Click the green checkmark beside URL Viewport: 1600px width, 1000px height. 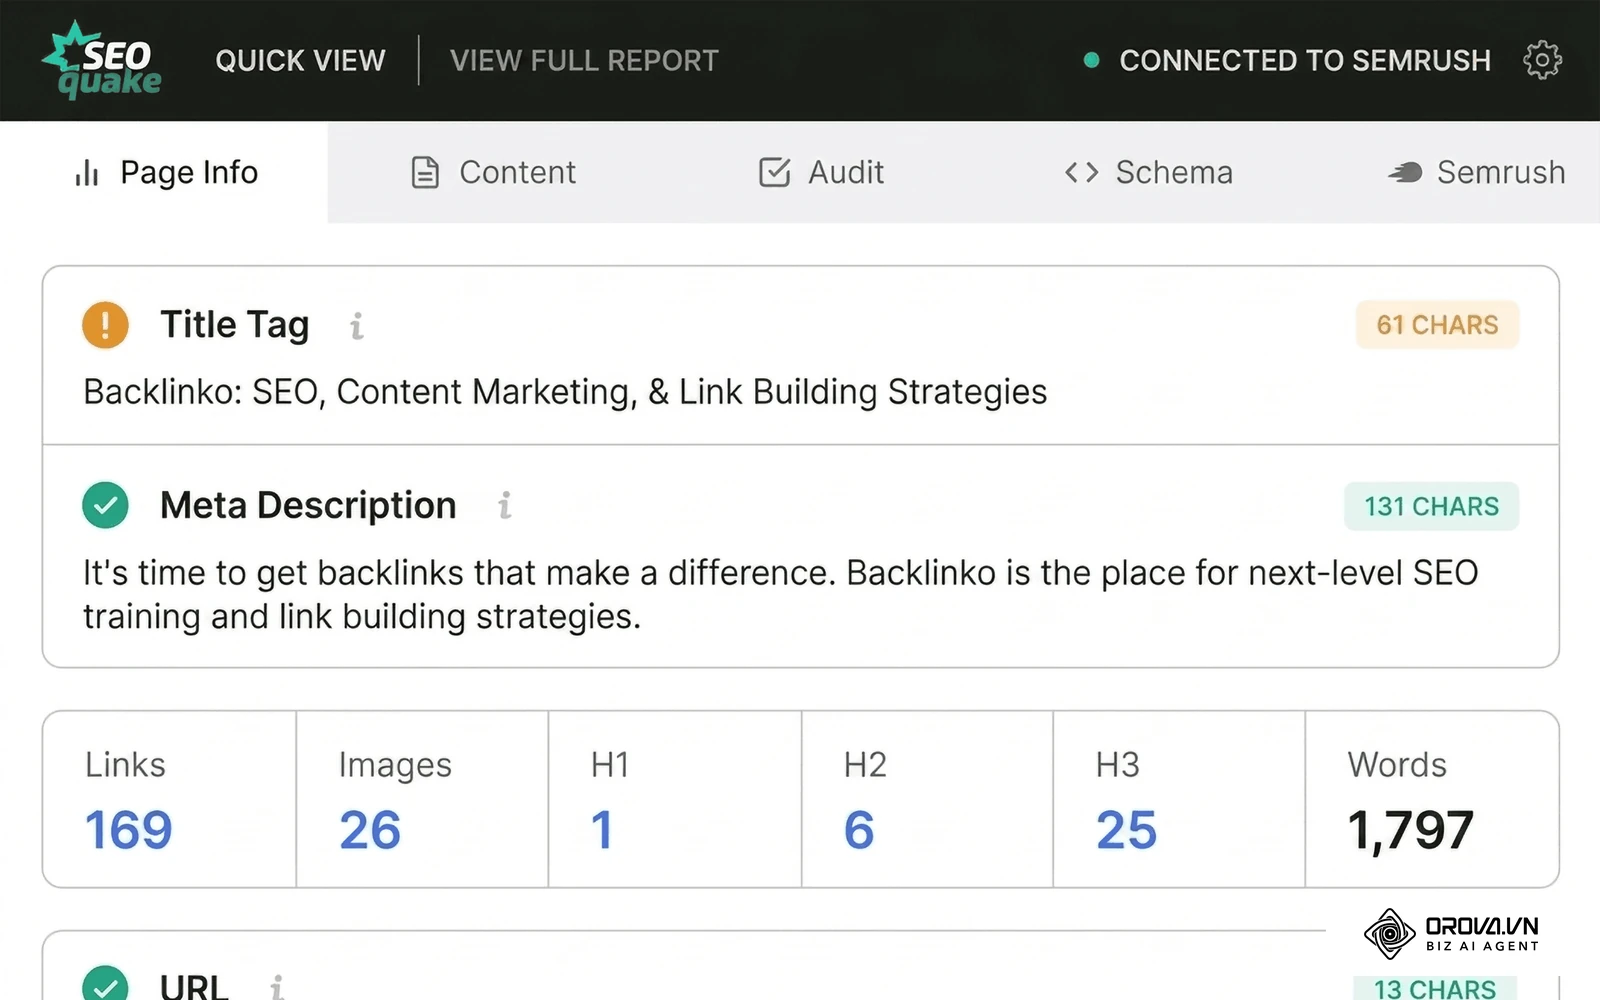[x=105, y=984]
